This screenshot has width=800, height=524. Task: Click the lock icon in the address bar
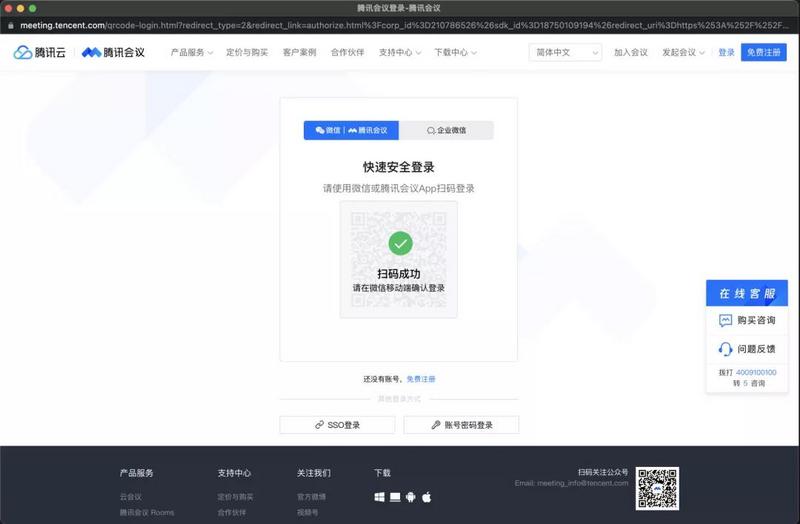point(11,25)
